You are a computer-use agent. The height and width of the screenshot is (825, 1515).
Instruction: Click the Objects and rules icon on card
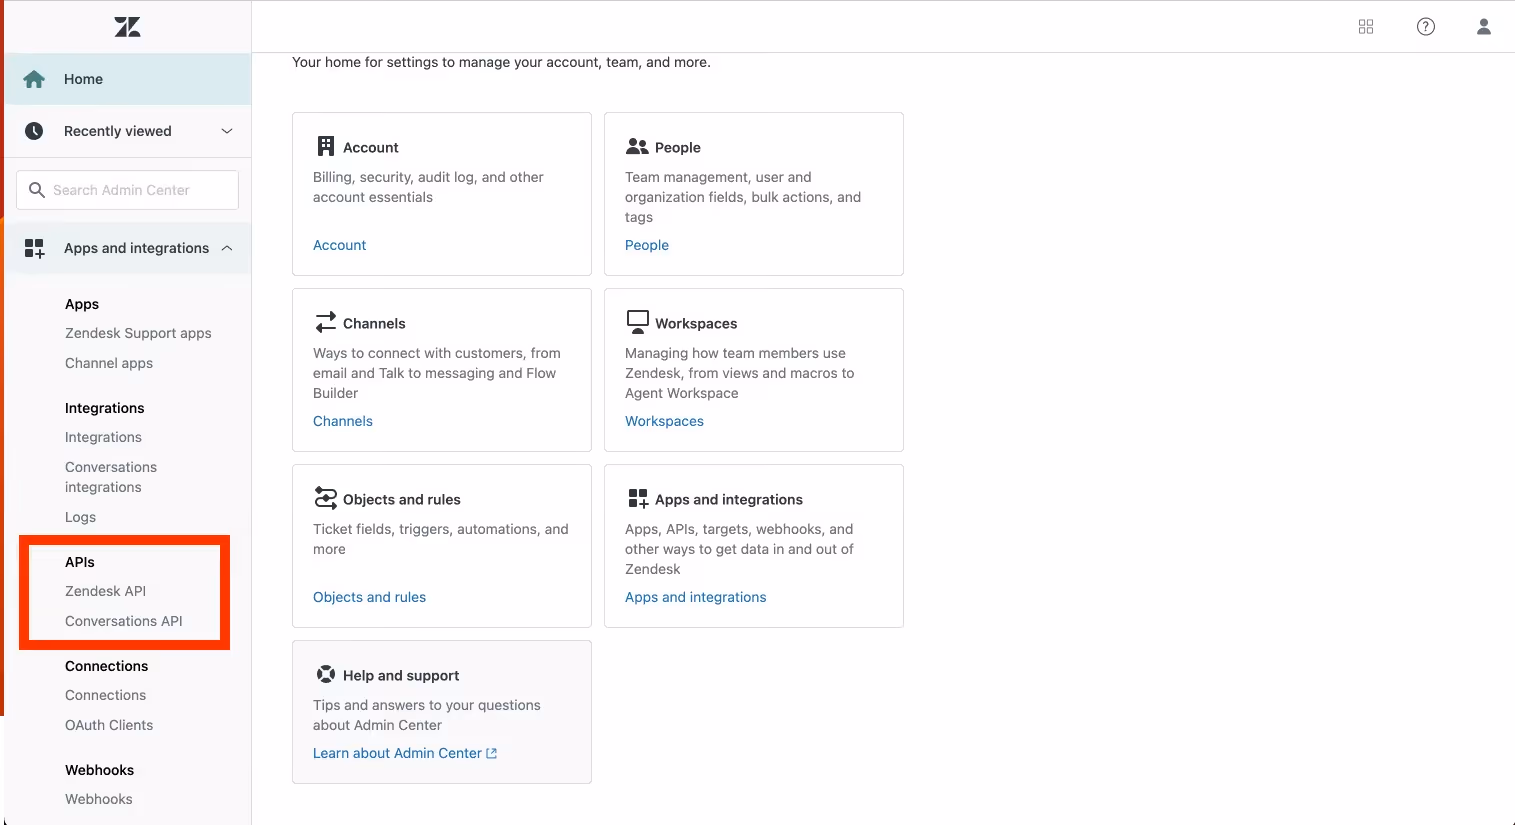tap(326, 498)
